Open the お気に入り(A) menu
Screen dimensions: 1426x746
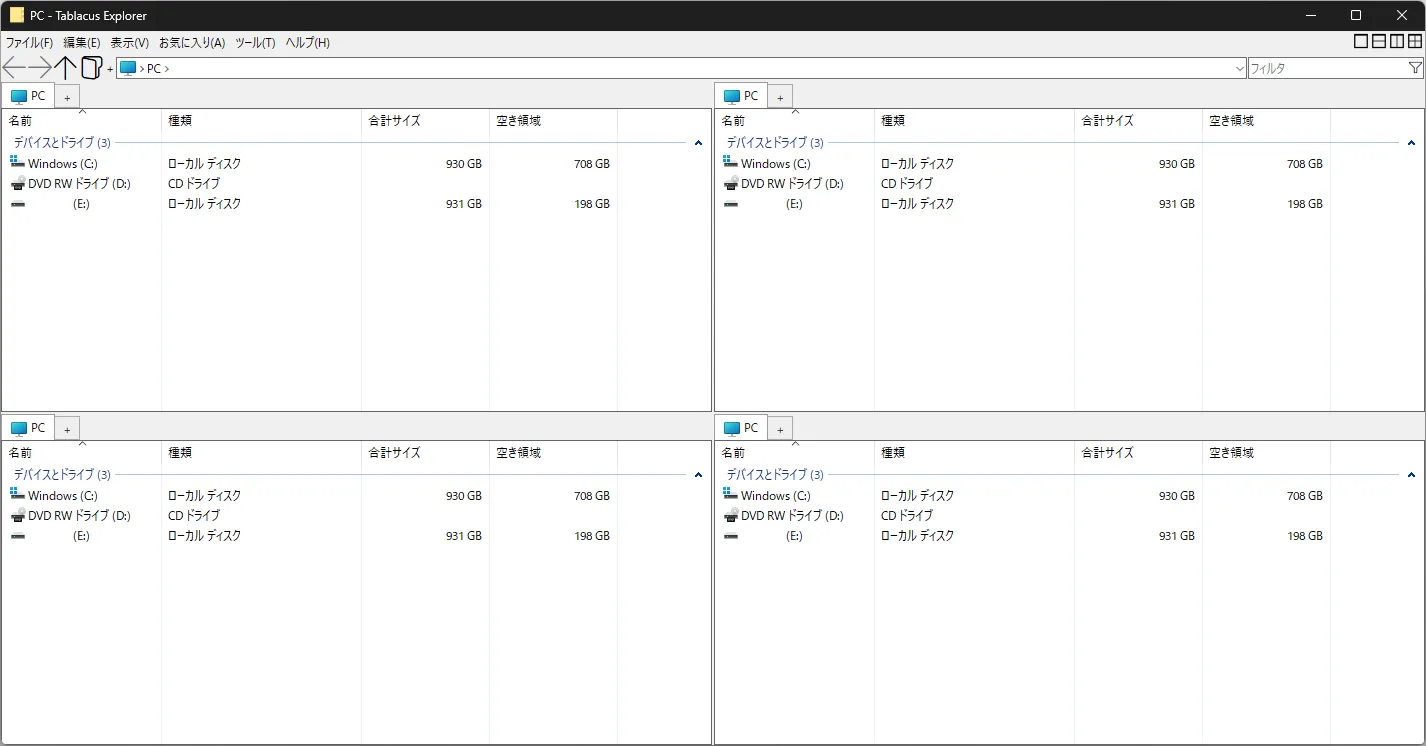click(192, 43)
